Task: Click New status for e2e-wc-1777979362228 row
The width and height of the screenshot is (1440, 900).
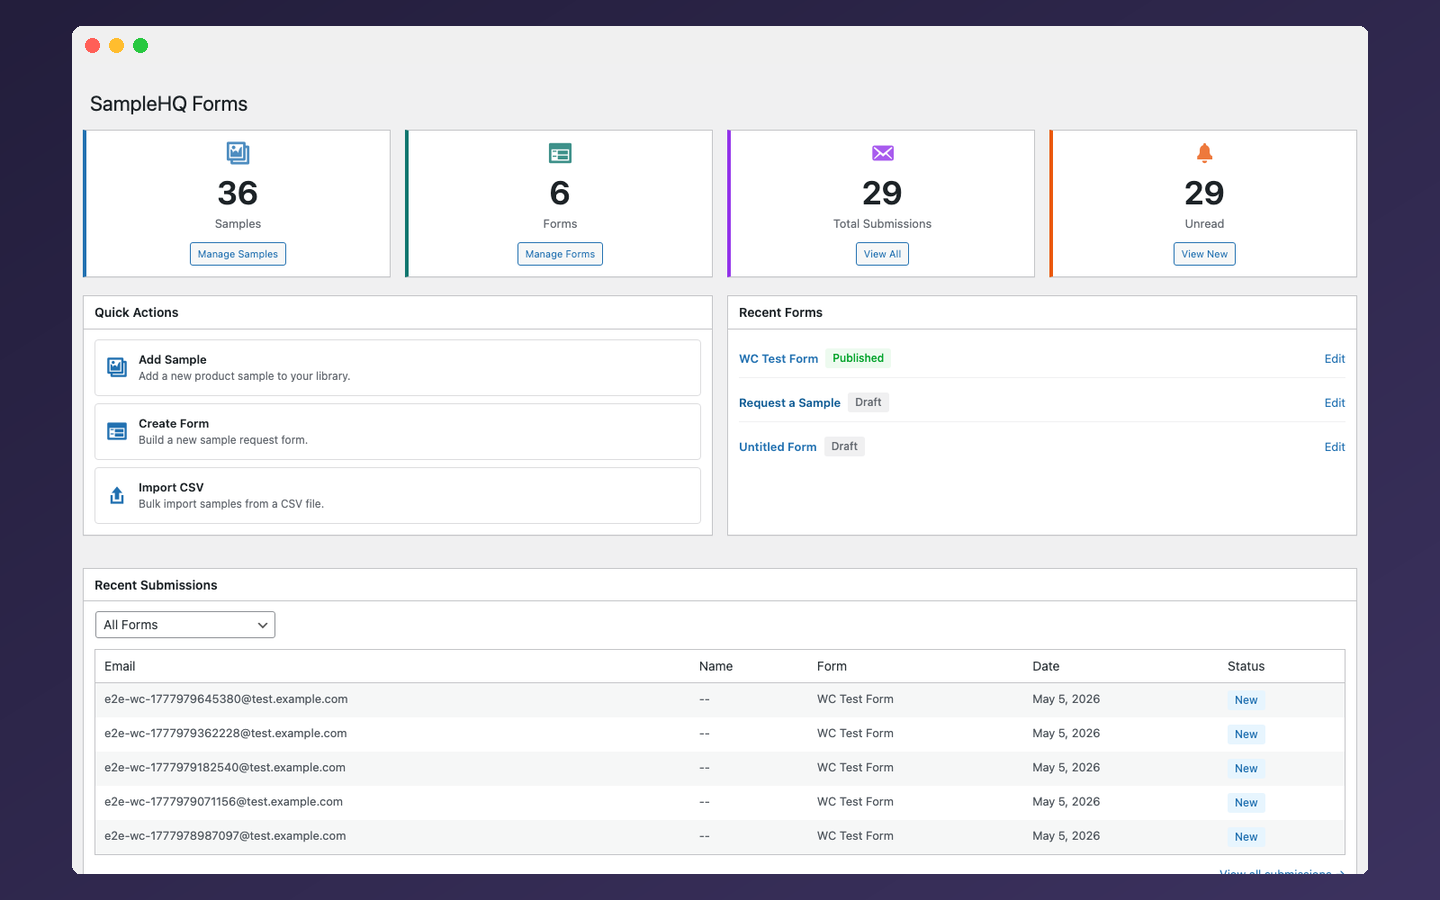Action: tap(1246, 734)
